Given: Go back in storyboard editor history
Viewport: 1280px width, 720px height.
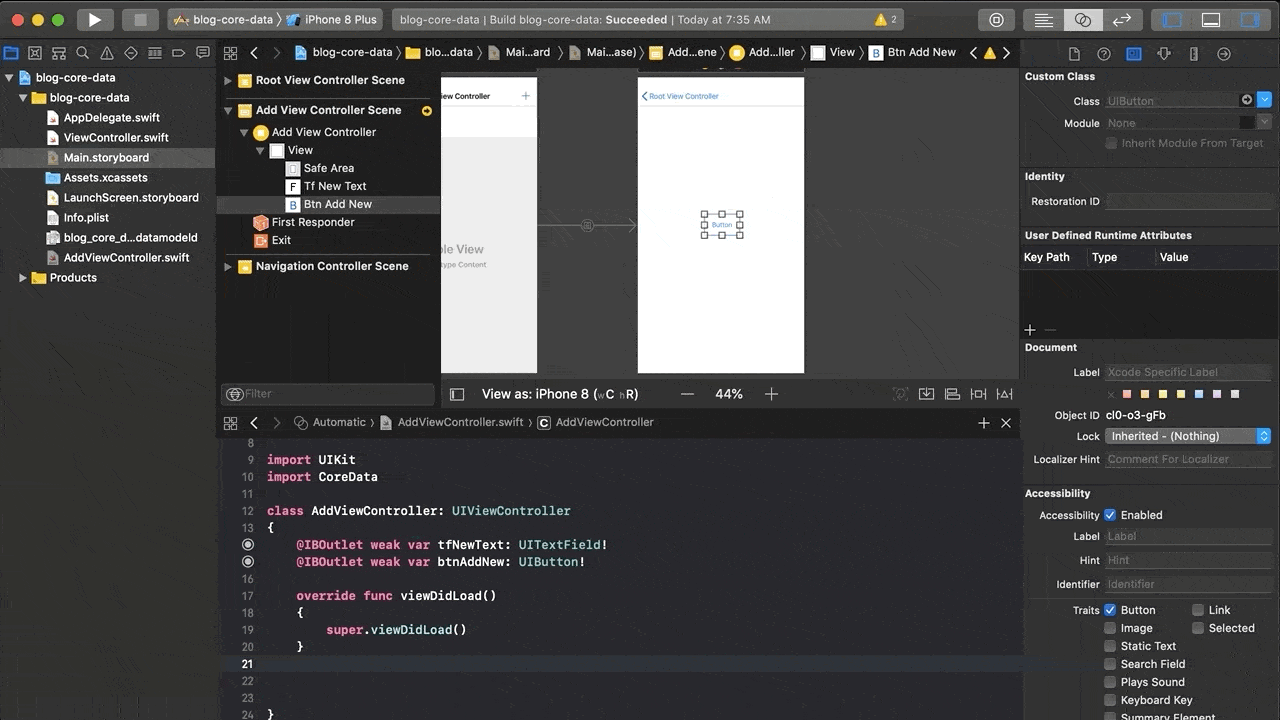Looking at the screenshot, I should tap(254, 53).
